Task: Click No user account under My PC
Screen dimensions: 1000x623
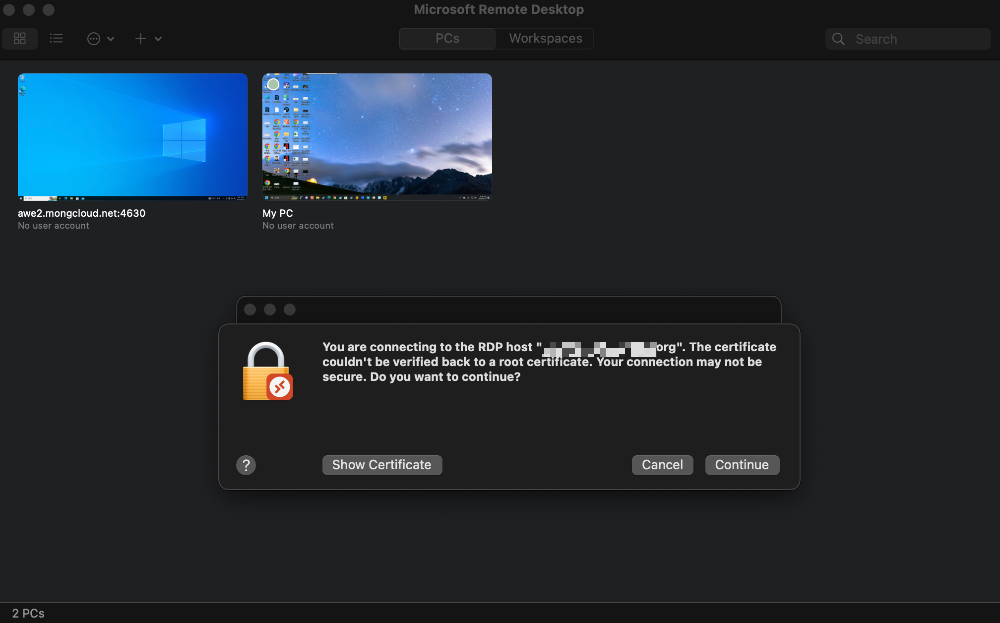Action: tap(298, 226)
